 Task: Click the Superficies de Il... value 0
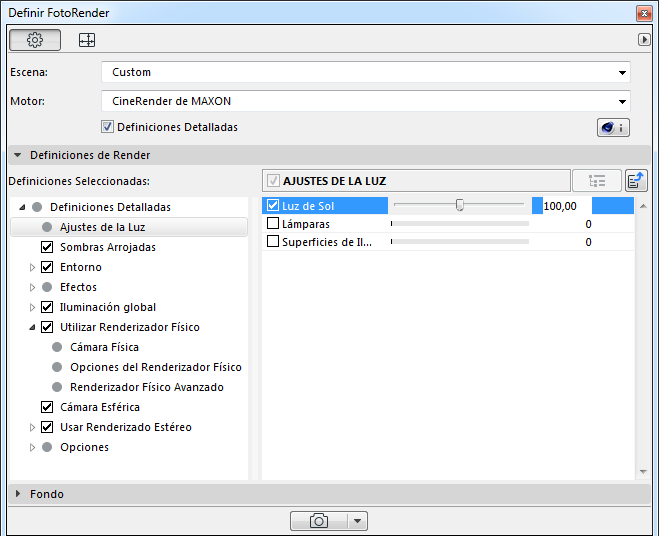pos(588,242)
